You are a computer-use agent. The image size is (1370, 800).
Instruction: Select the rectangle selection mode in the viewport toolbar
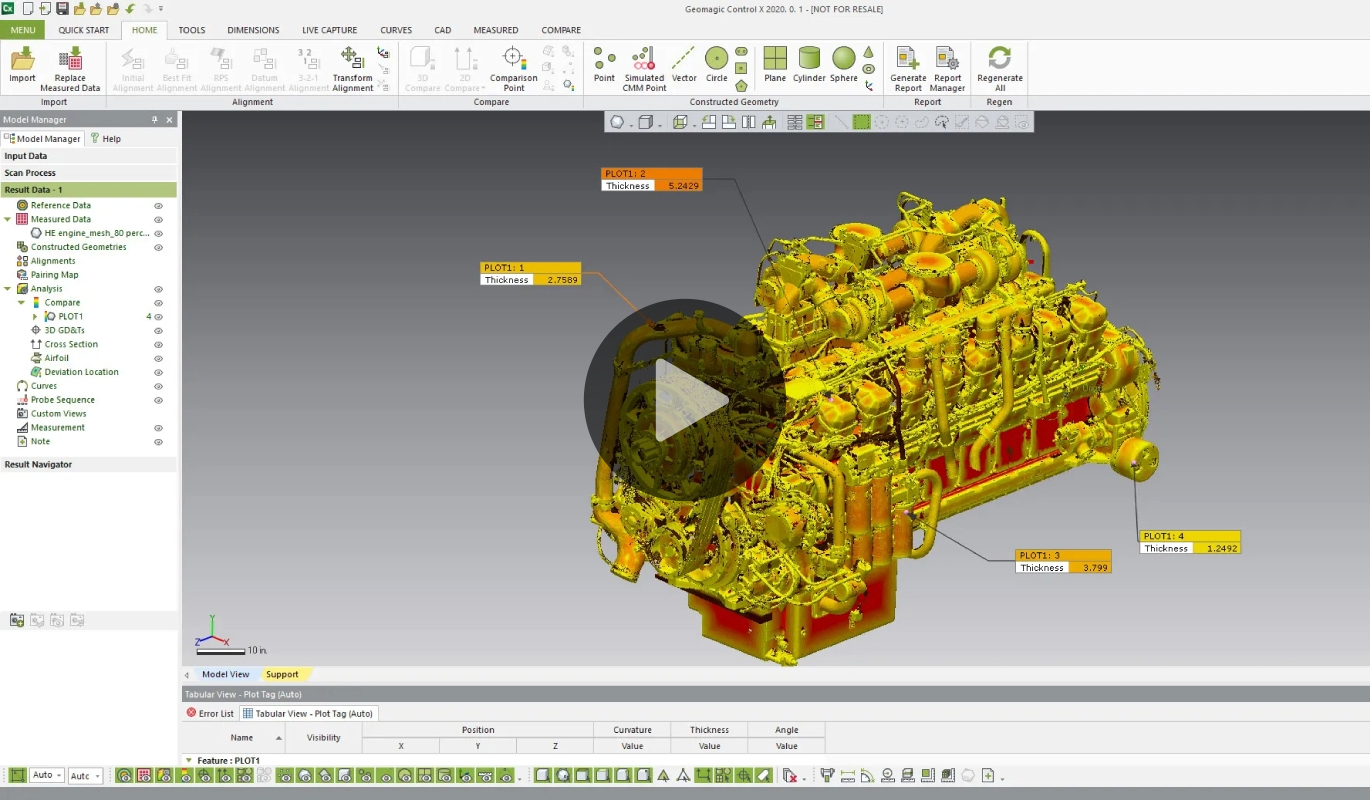861,122
